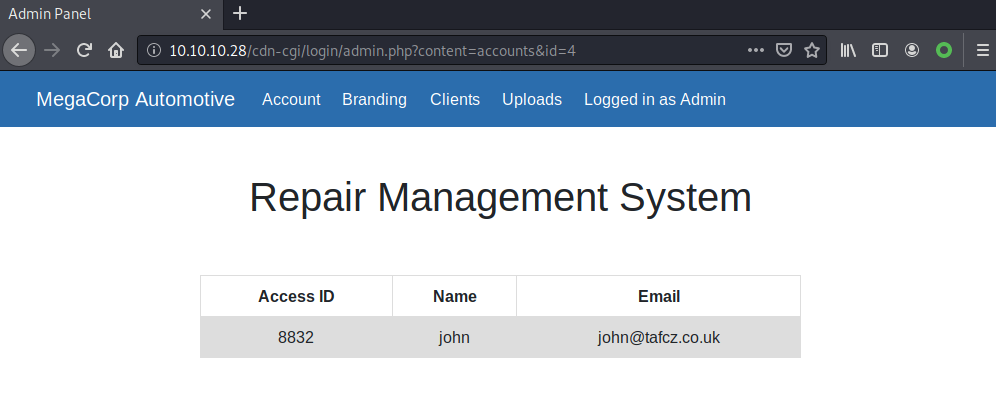Go to the Uploads page
This screenshot has height=406, width=996.
point(532,100)
